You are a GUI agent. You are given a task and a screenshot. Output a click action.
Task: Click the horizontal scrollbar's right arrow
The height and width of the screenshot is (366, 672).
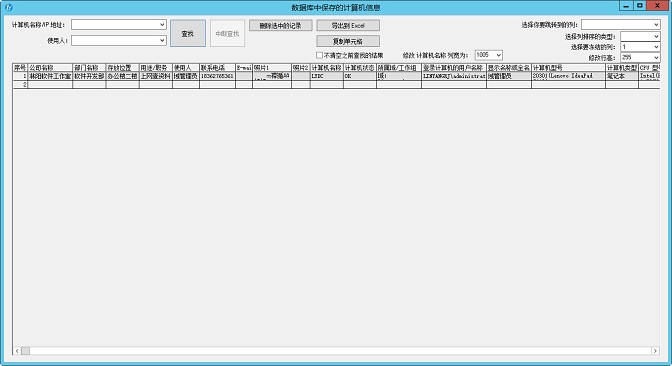pyautogui.click(x=655, y=351)
